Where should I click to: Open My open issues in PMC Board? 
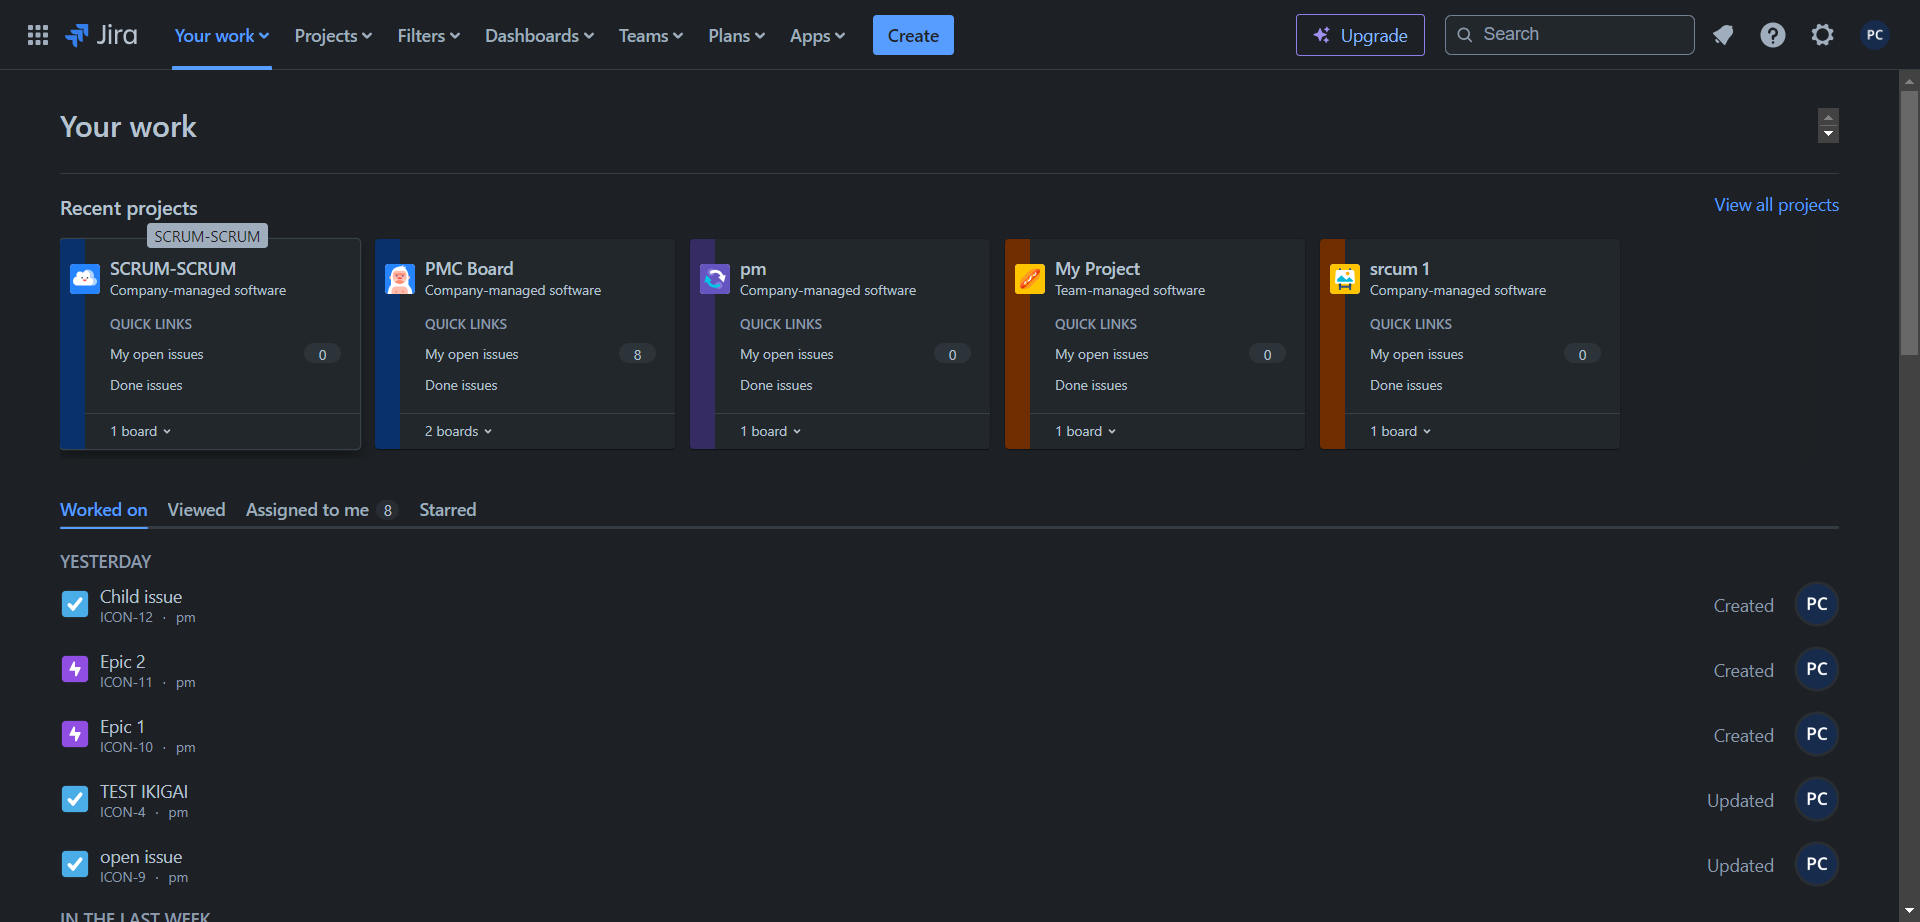472,354
